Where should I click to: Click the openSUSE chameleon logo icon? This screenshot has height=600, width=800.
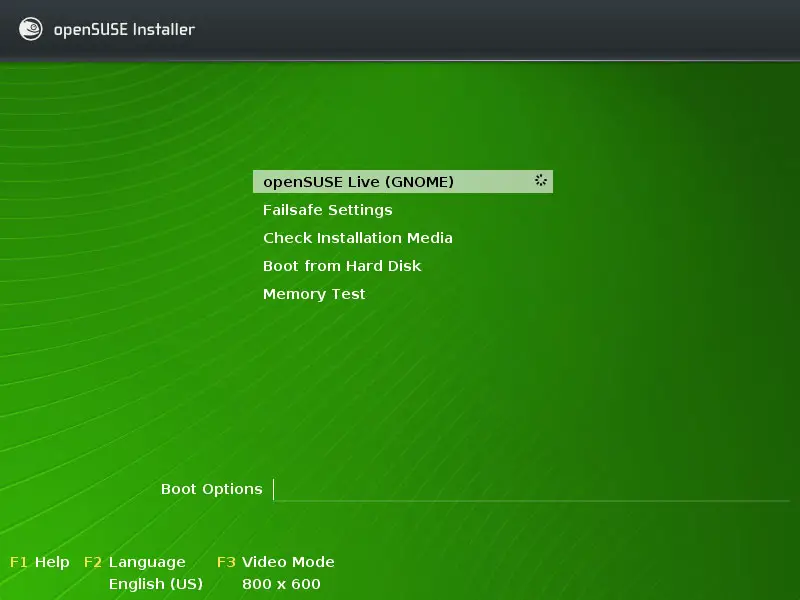point(31,29)
